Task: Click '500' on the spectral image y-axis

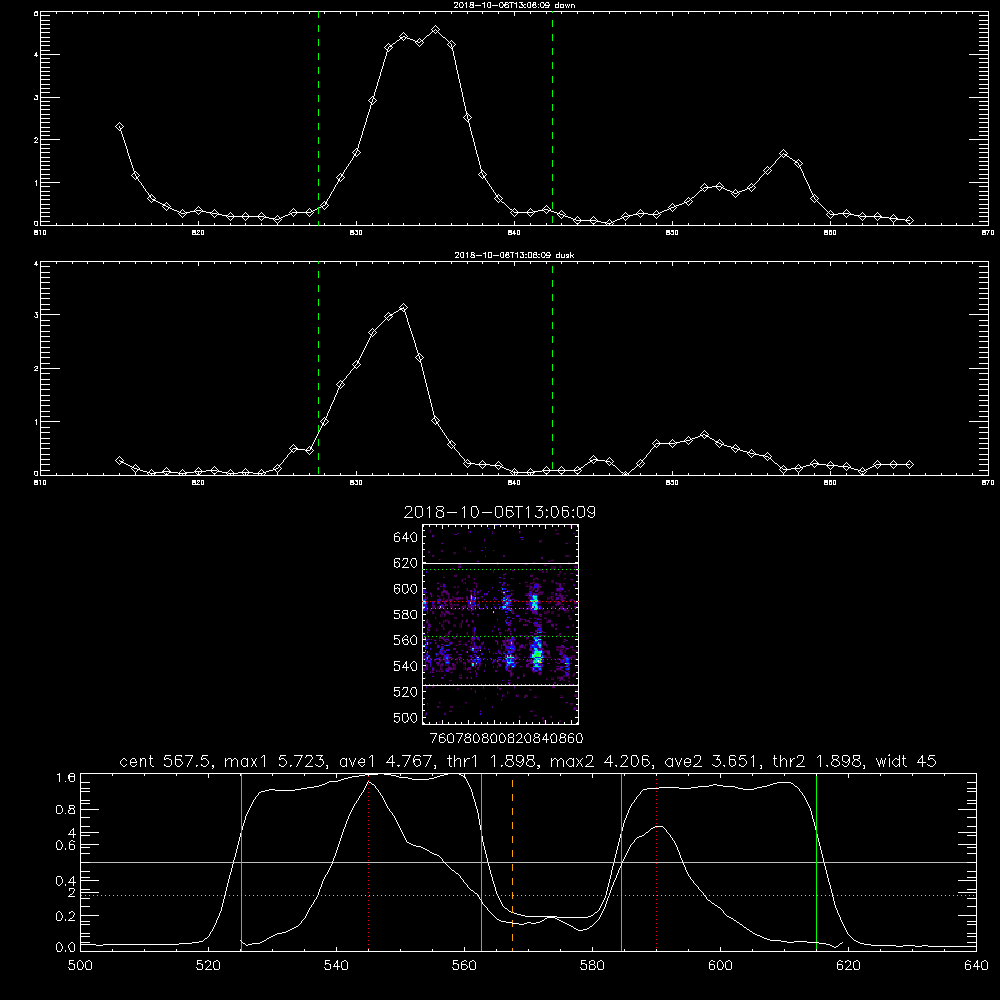Action: 405,717
